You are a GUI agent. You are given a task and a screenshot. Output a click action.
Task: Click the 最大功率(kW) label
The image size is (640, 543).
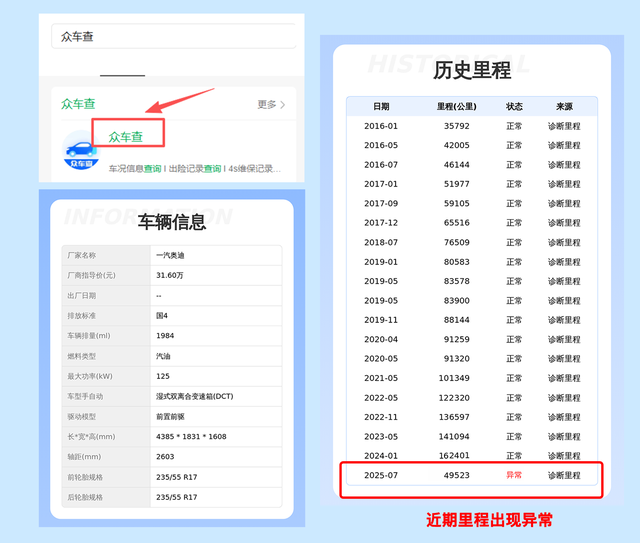click(x=90, y=376)
